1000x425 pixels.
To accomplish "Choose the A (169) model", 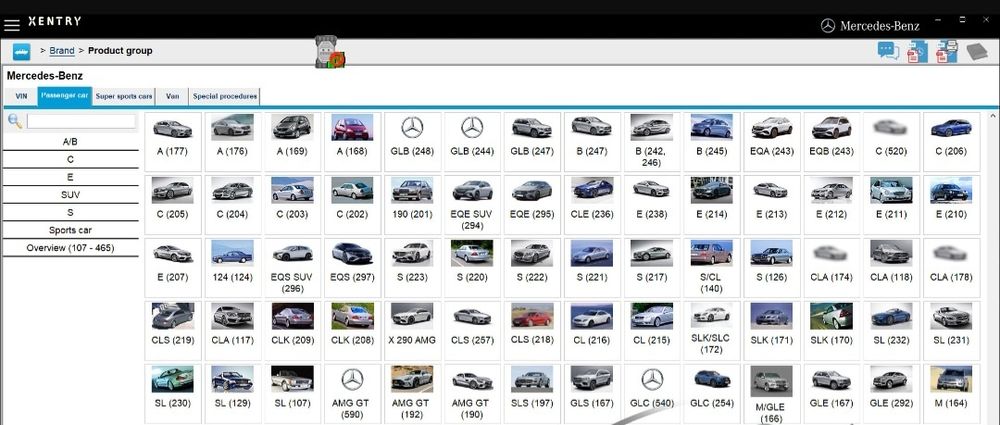I will click(x=292, y=141).
